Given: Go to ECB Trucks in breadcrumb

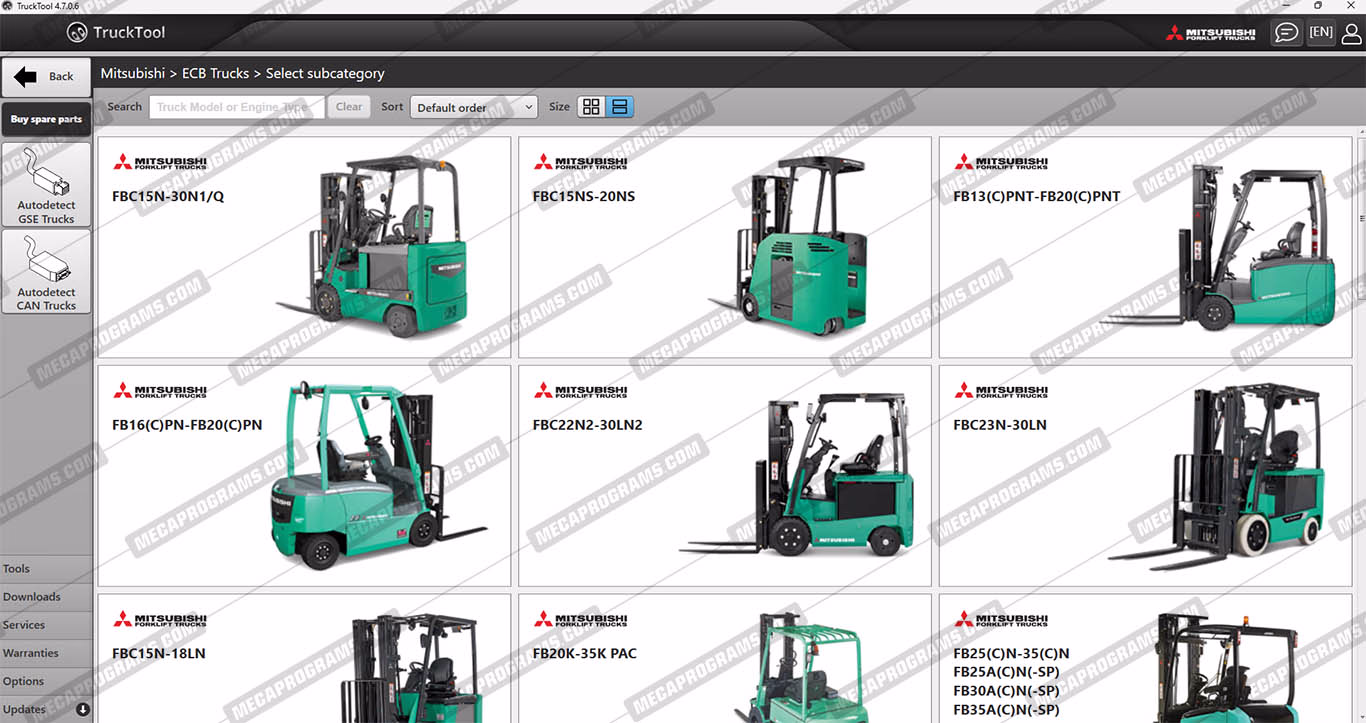Looking at the screenshot, I should point(216,73).
